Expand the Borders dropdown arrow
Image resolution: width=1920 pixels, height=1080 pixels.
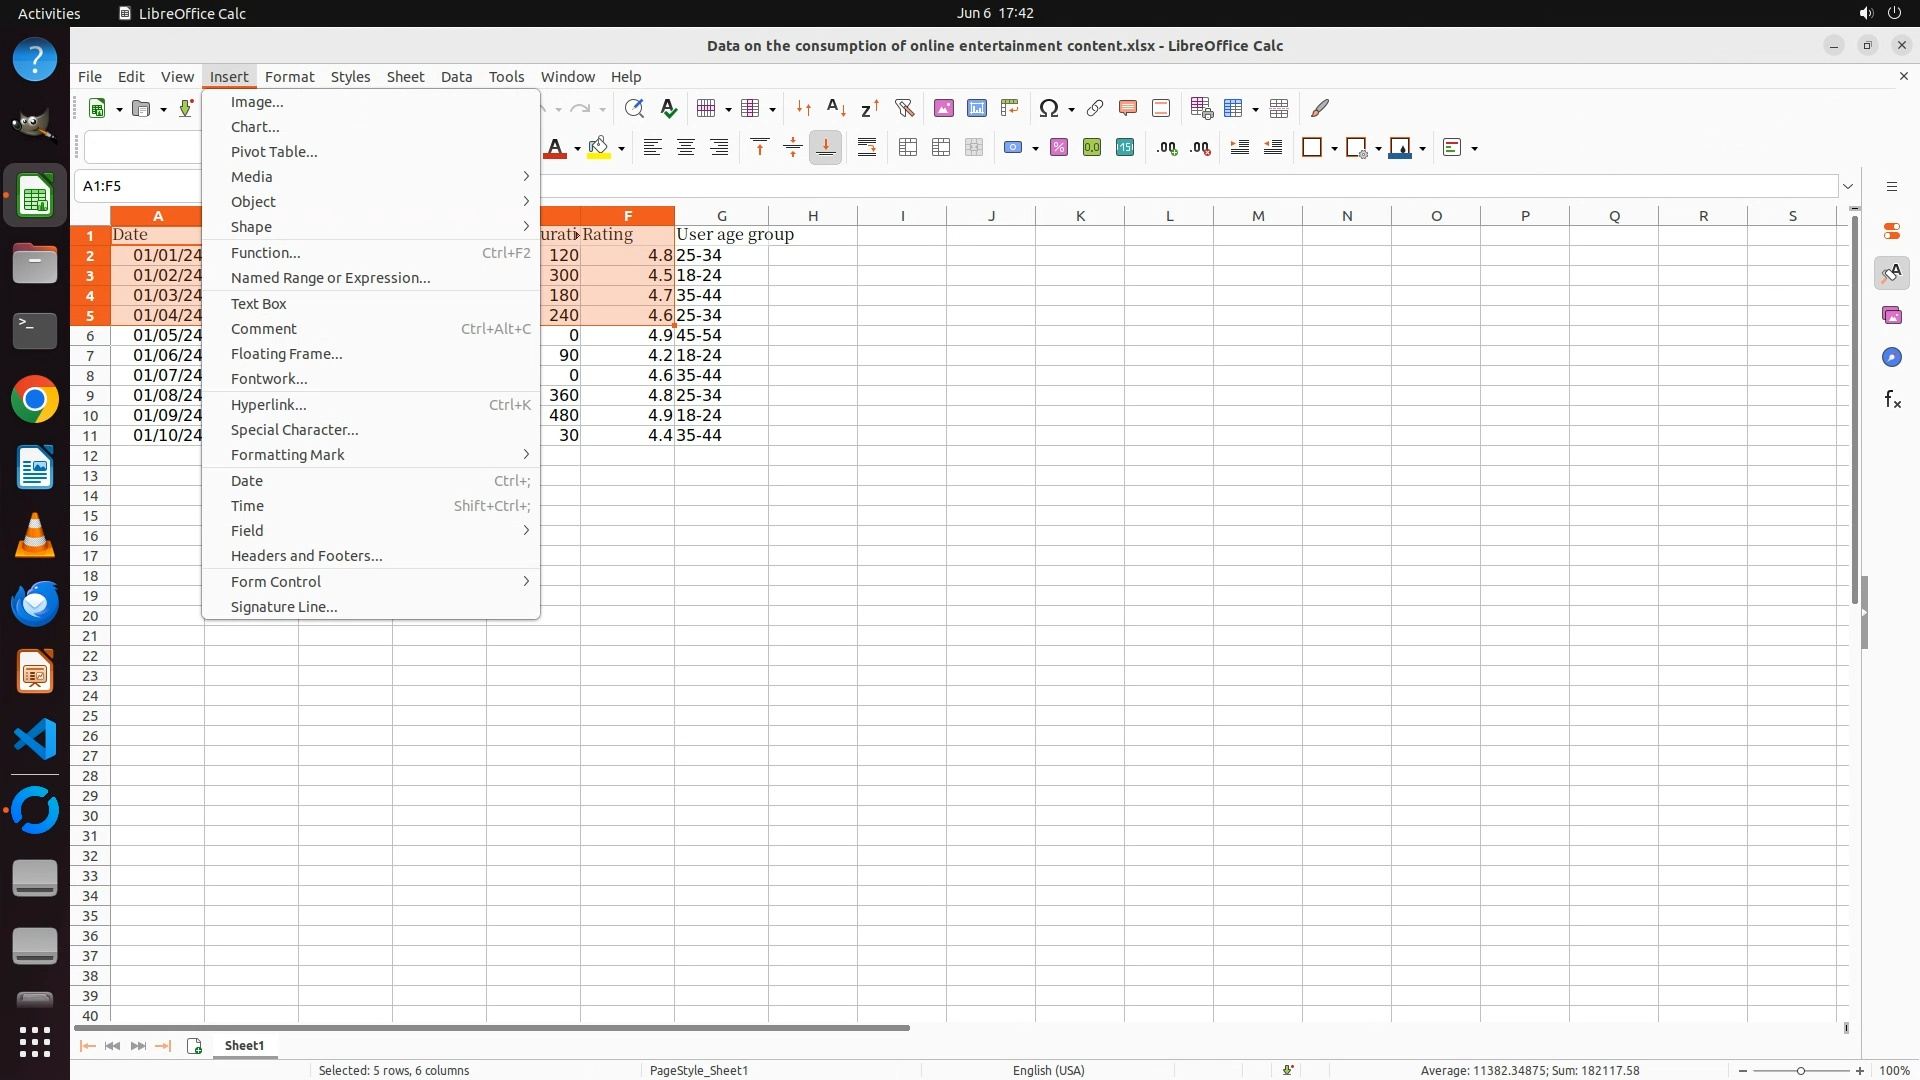click(x=1334, y=149)
